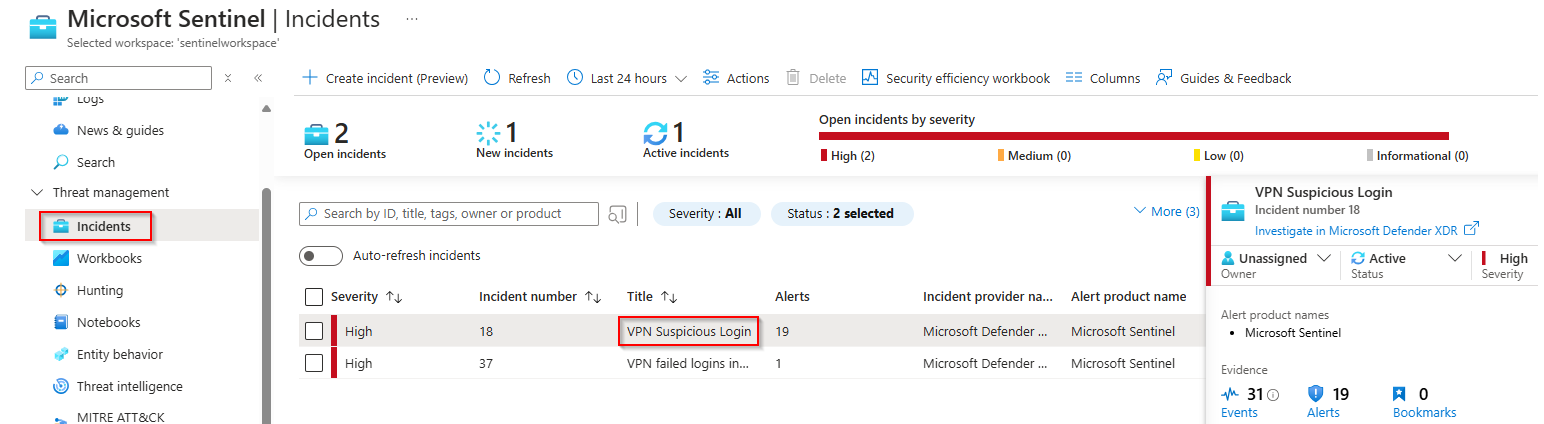Click the Columns icon in the toolbar

1074,78
